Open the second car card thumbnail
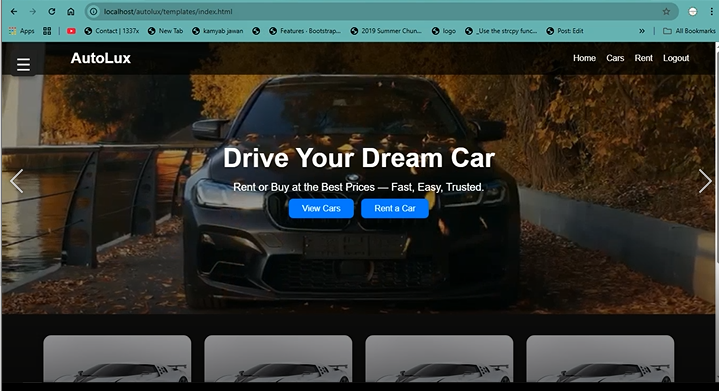Viewport: 719px width, 391px height. (x=278, y=359)
